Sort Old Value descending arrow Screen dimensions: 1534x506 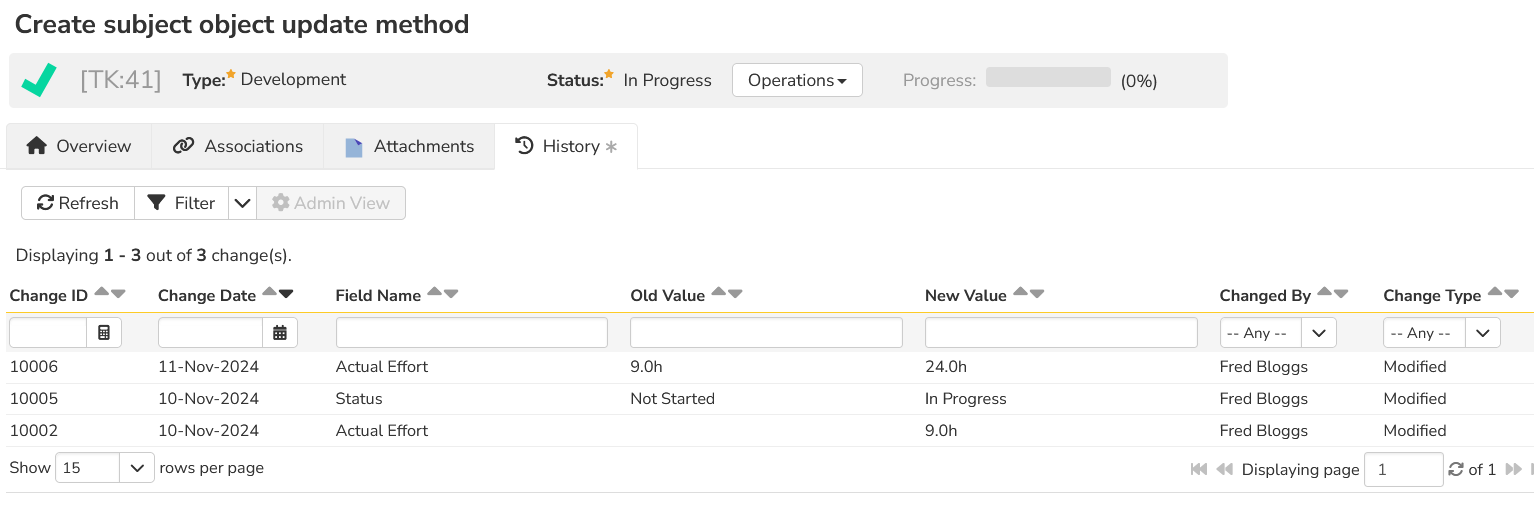[x=735, y=293]
